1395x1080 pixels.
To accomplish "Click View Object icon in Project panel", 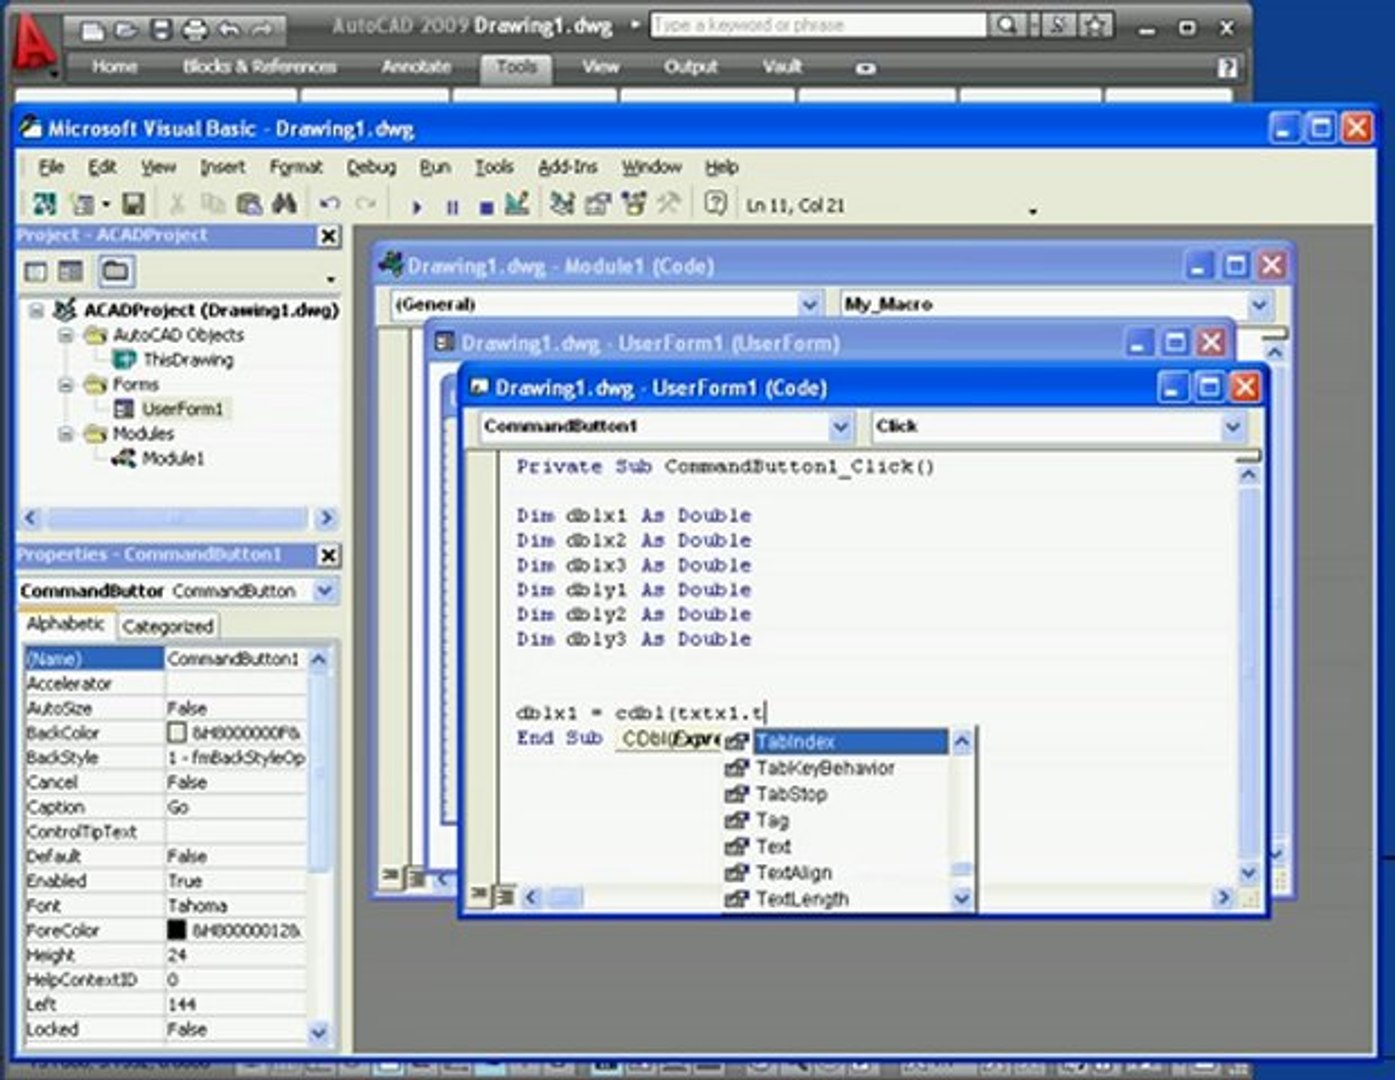I will [71, 271].
